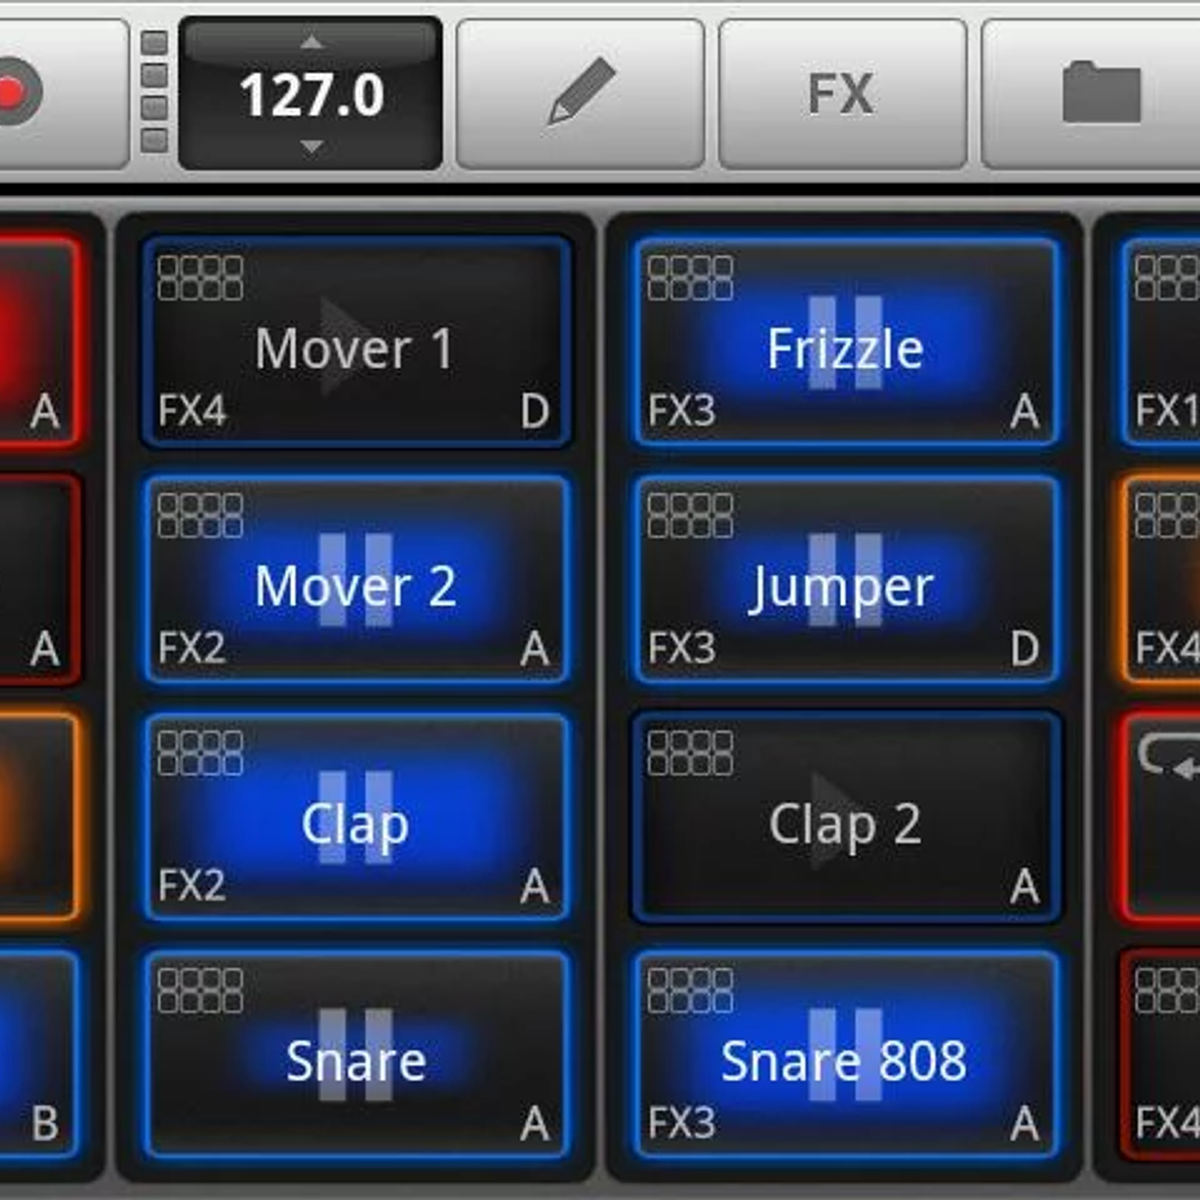Pause the playing Clap pad
1200x1200 pixels.
[x=356, y=817]
